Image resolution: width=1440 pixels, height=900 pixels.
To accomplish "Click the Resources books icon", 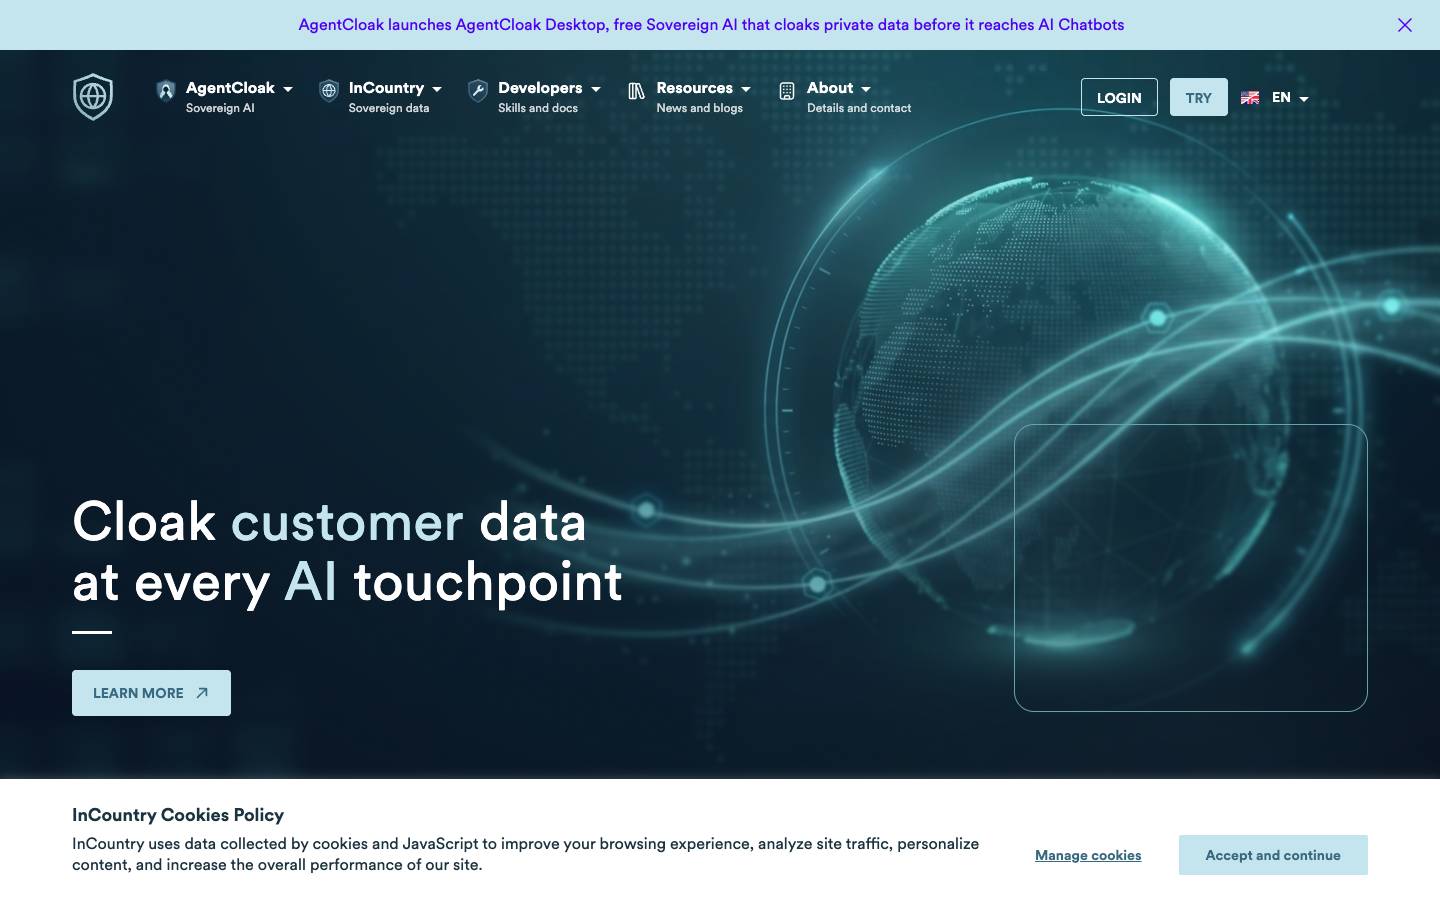I will pos(636,91).
